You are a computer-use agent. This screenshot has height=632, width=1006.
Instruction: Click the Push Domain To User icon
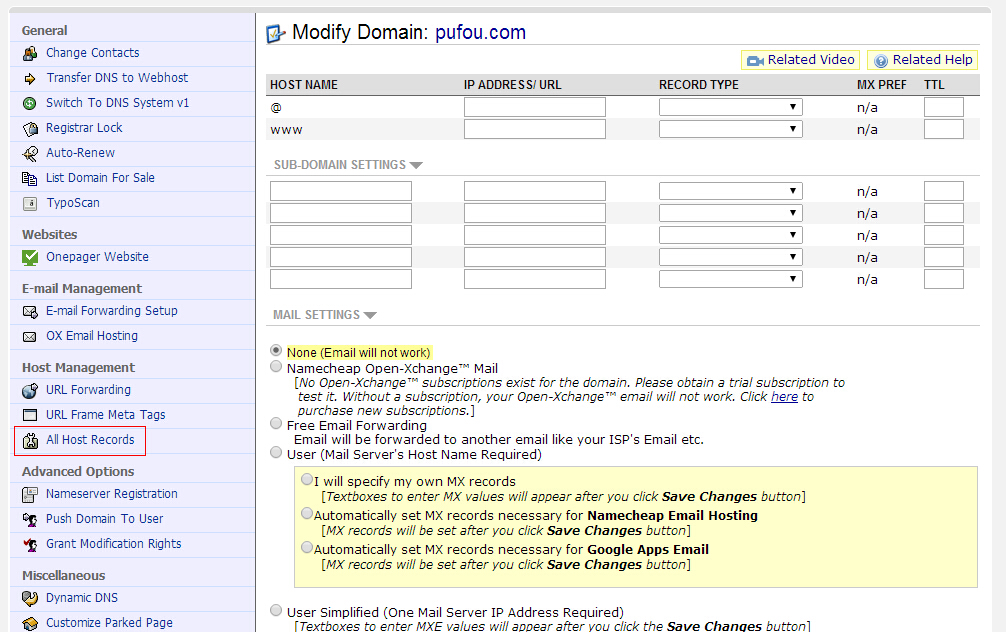(x=29, y=519)
